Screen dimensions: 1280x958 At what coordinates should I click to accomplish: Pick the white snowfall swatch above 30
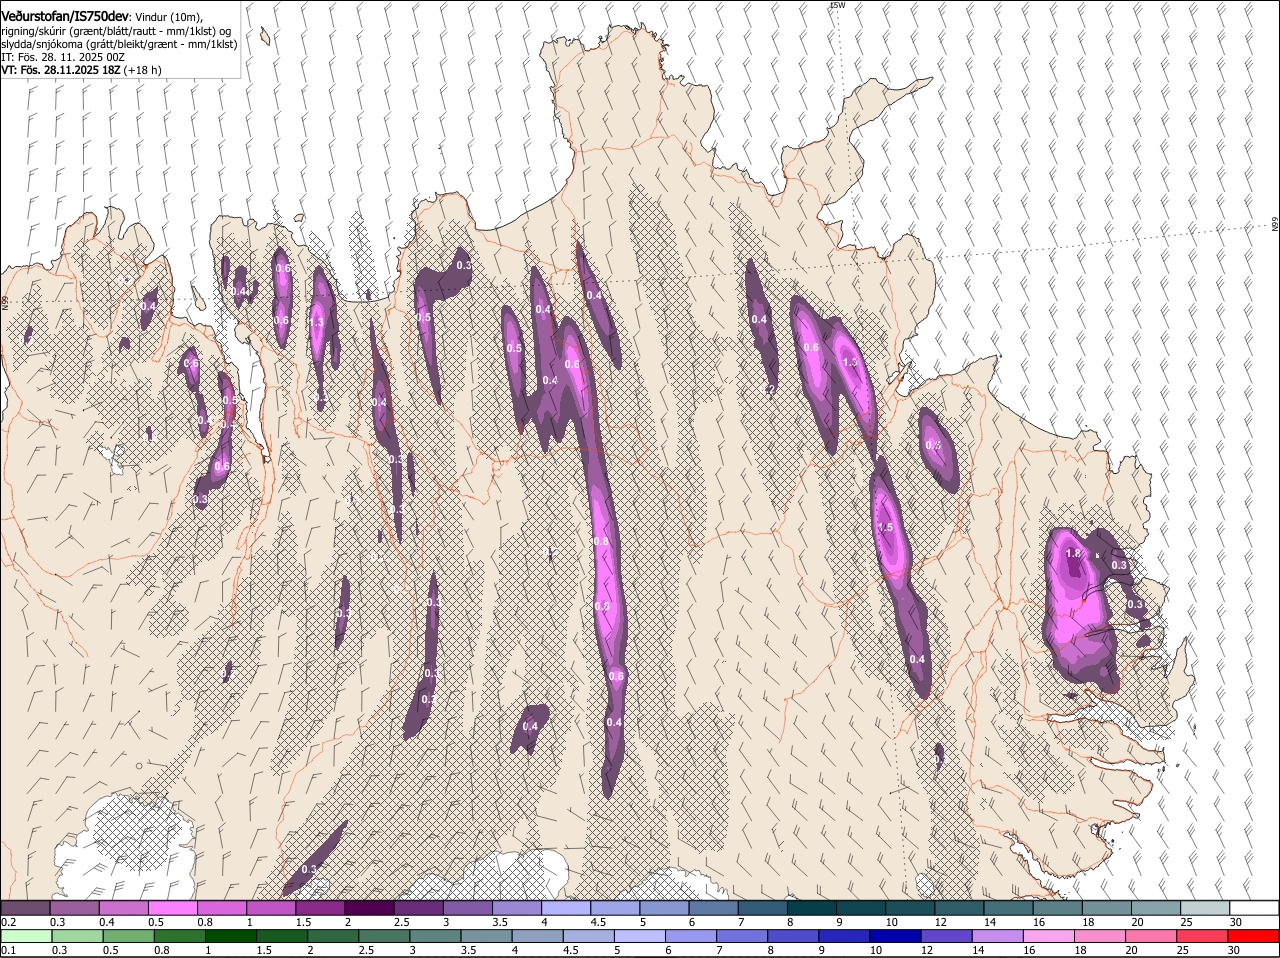pyautogui.click(x=1254, y=907)
